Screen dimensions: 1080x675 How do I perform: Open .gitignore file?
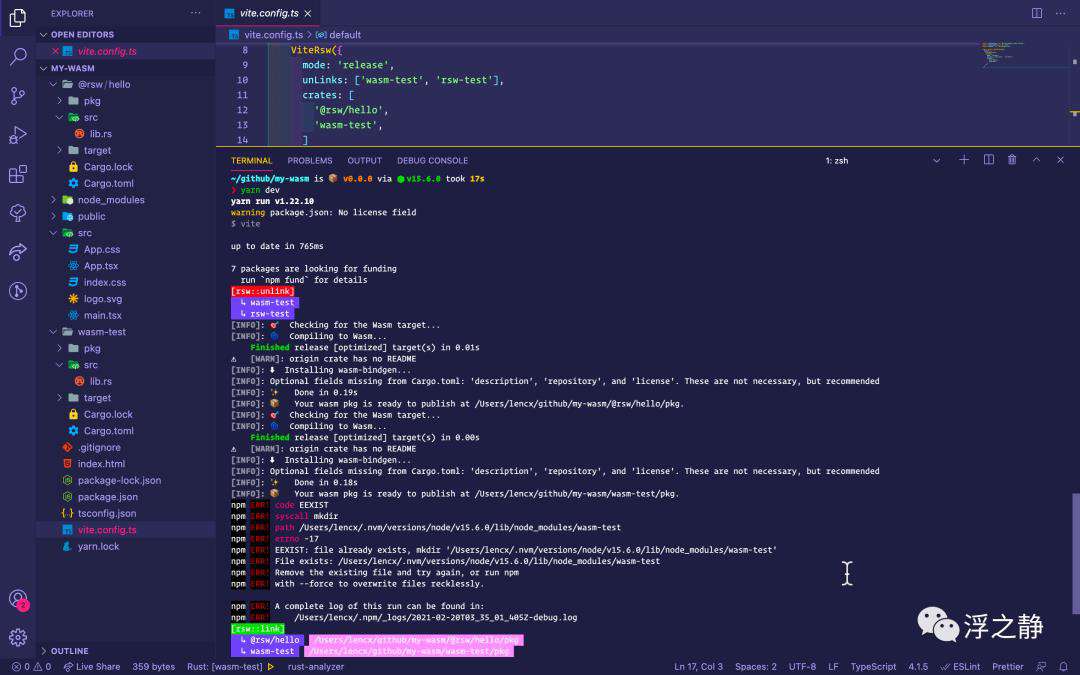[99, 448]
